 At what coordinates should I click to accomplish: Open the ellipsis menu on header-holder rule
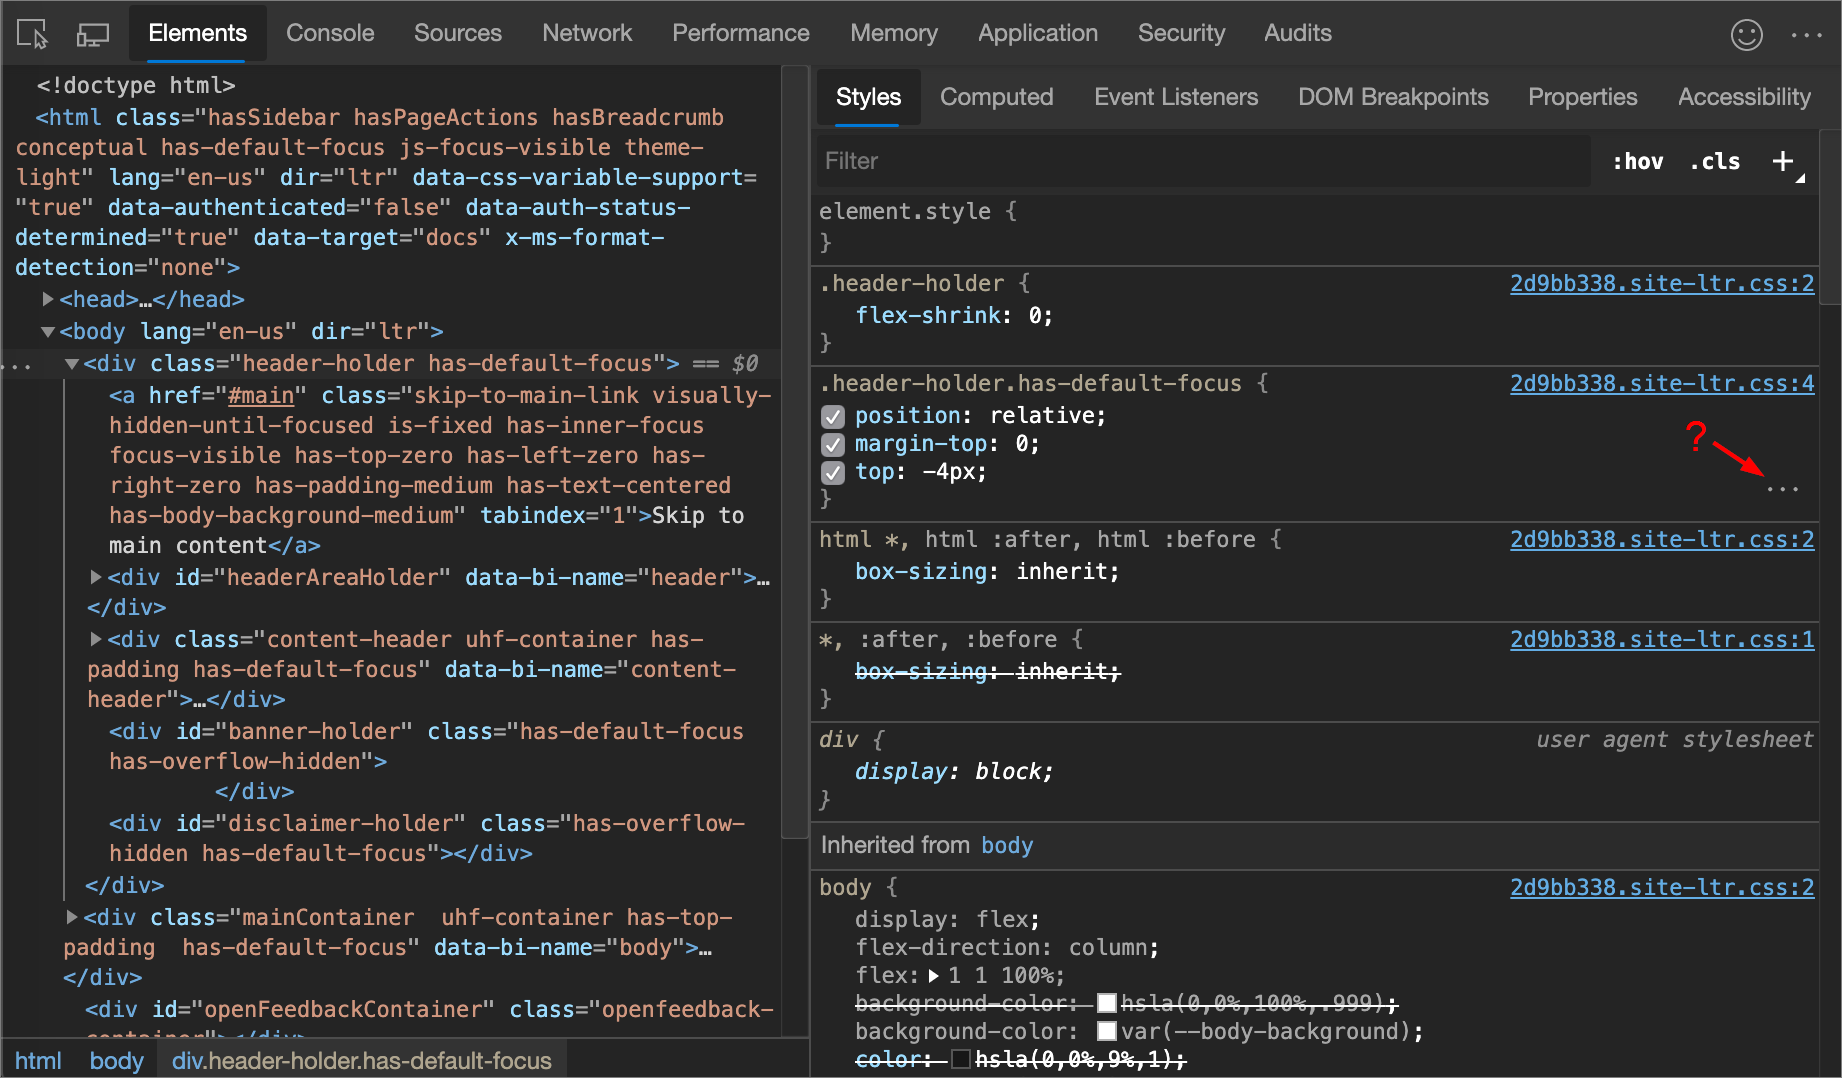coord(1784,489)
